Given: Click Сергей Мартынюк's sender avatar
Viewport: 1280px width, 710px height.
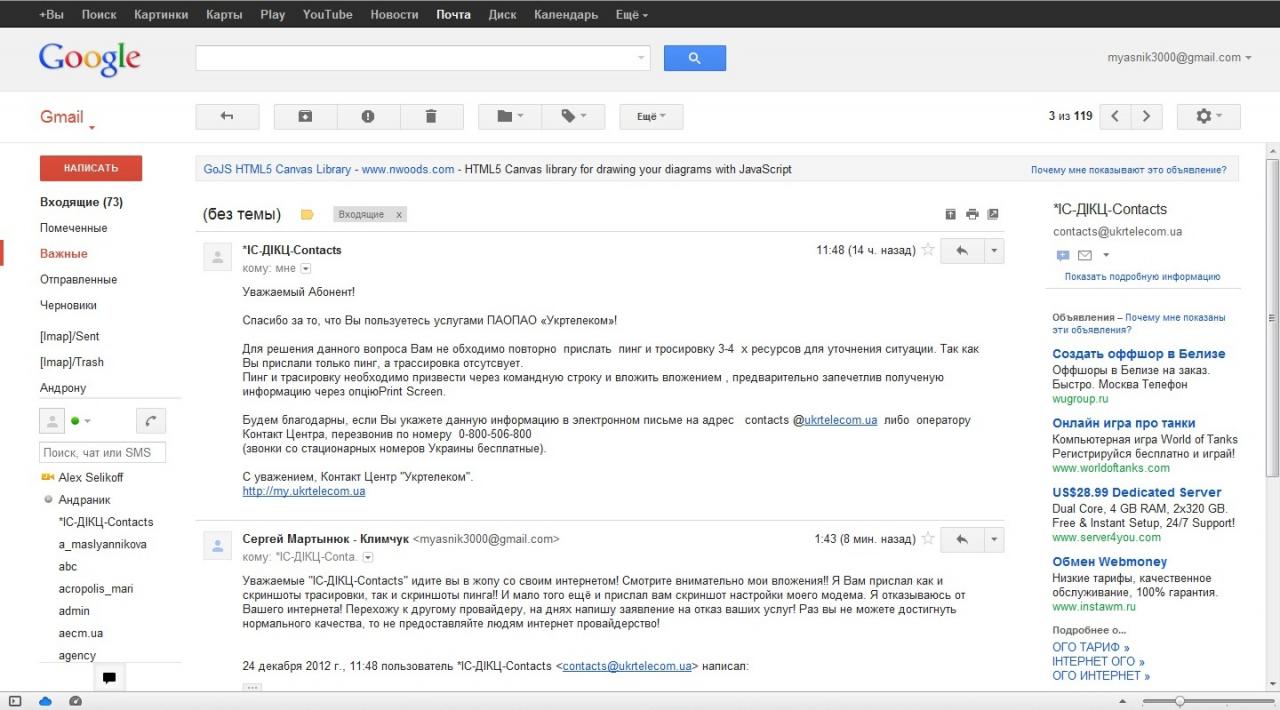Looking at the screenshot, I should [x=217, y=546].
